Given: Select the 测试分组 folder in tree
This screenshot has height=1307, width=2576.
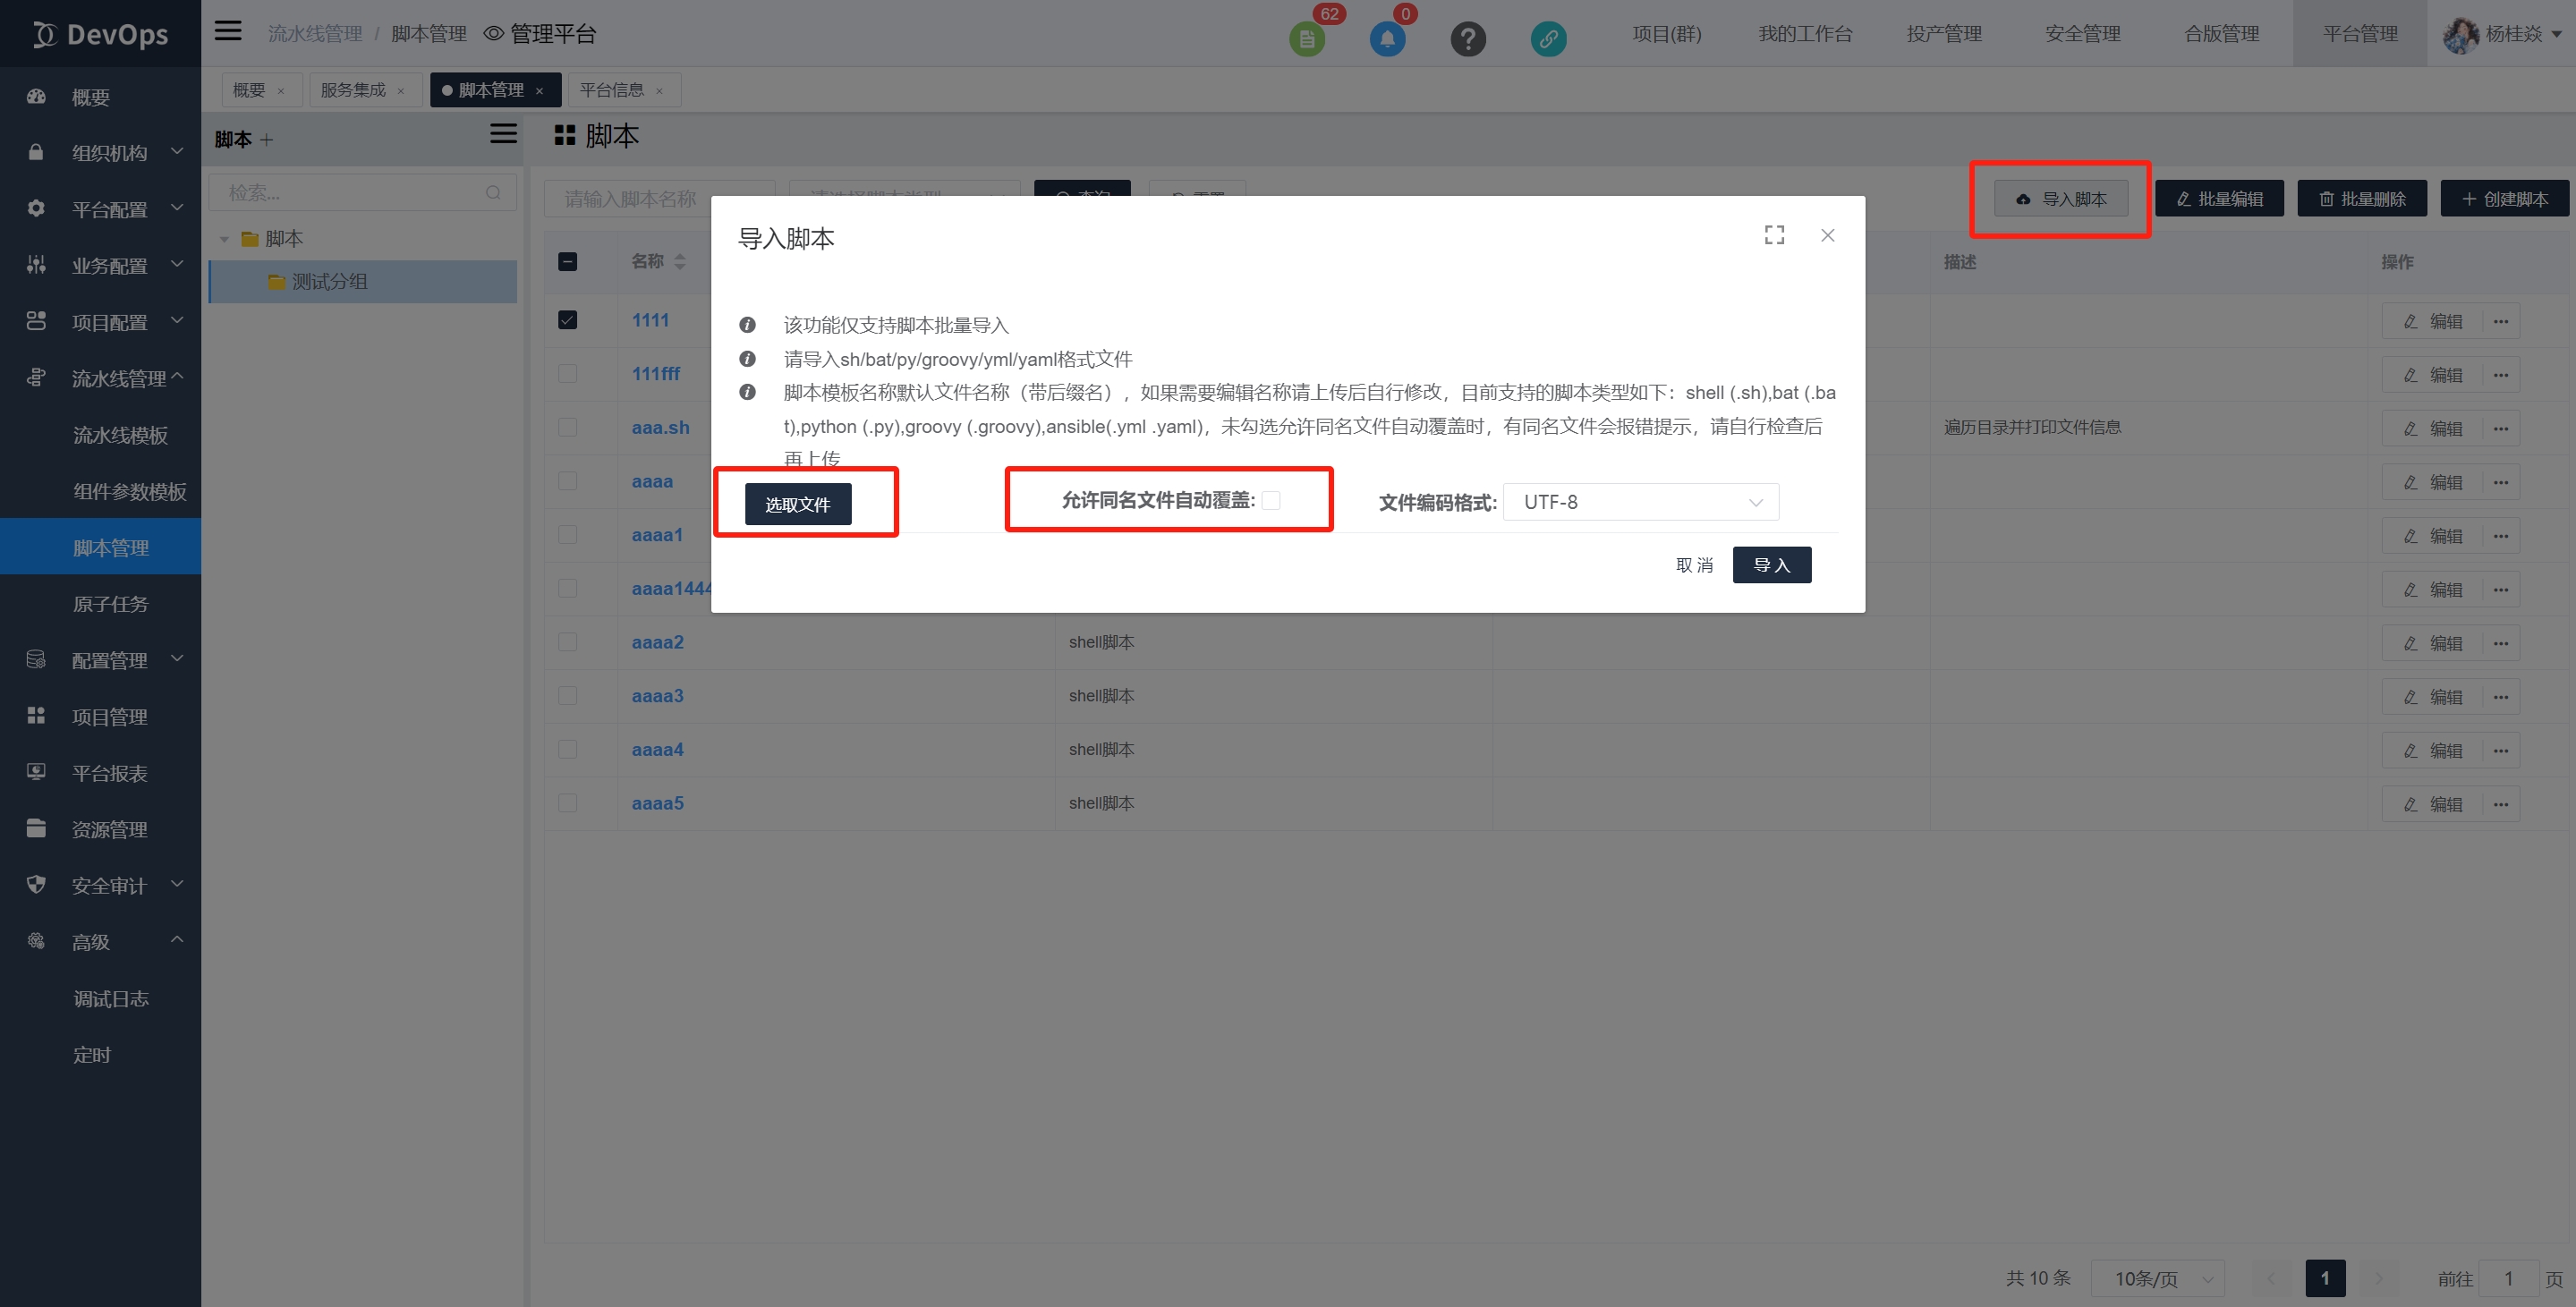Looking at the screenshot, I should [x=330, y=282].
